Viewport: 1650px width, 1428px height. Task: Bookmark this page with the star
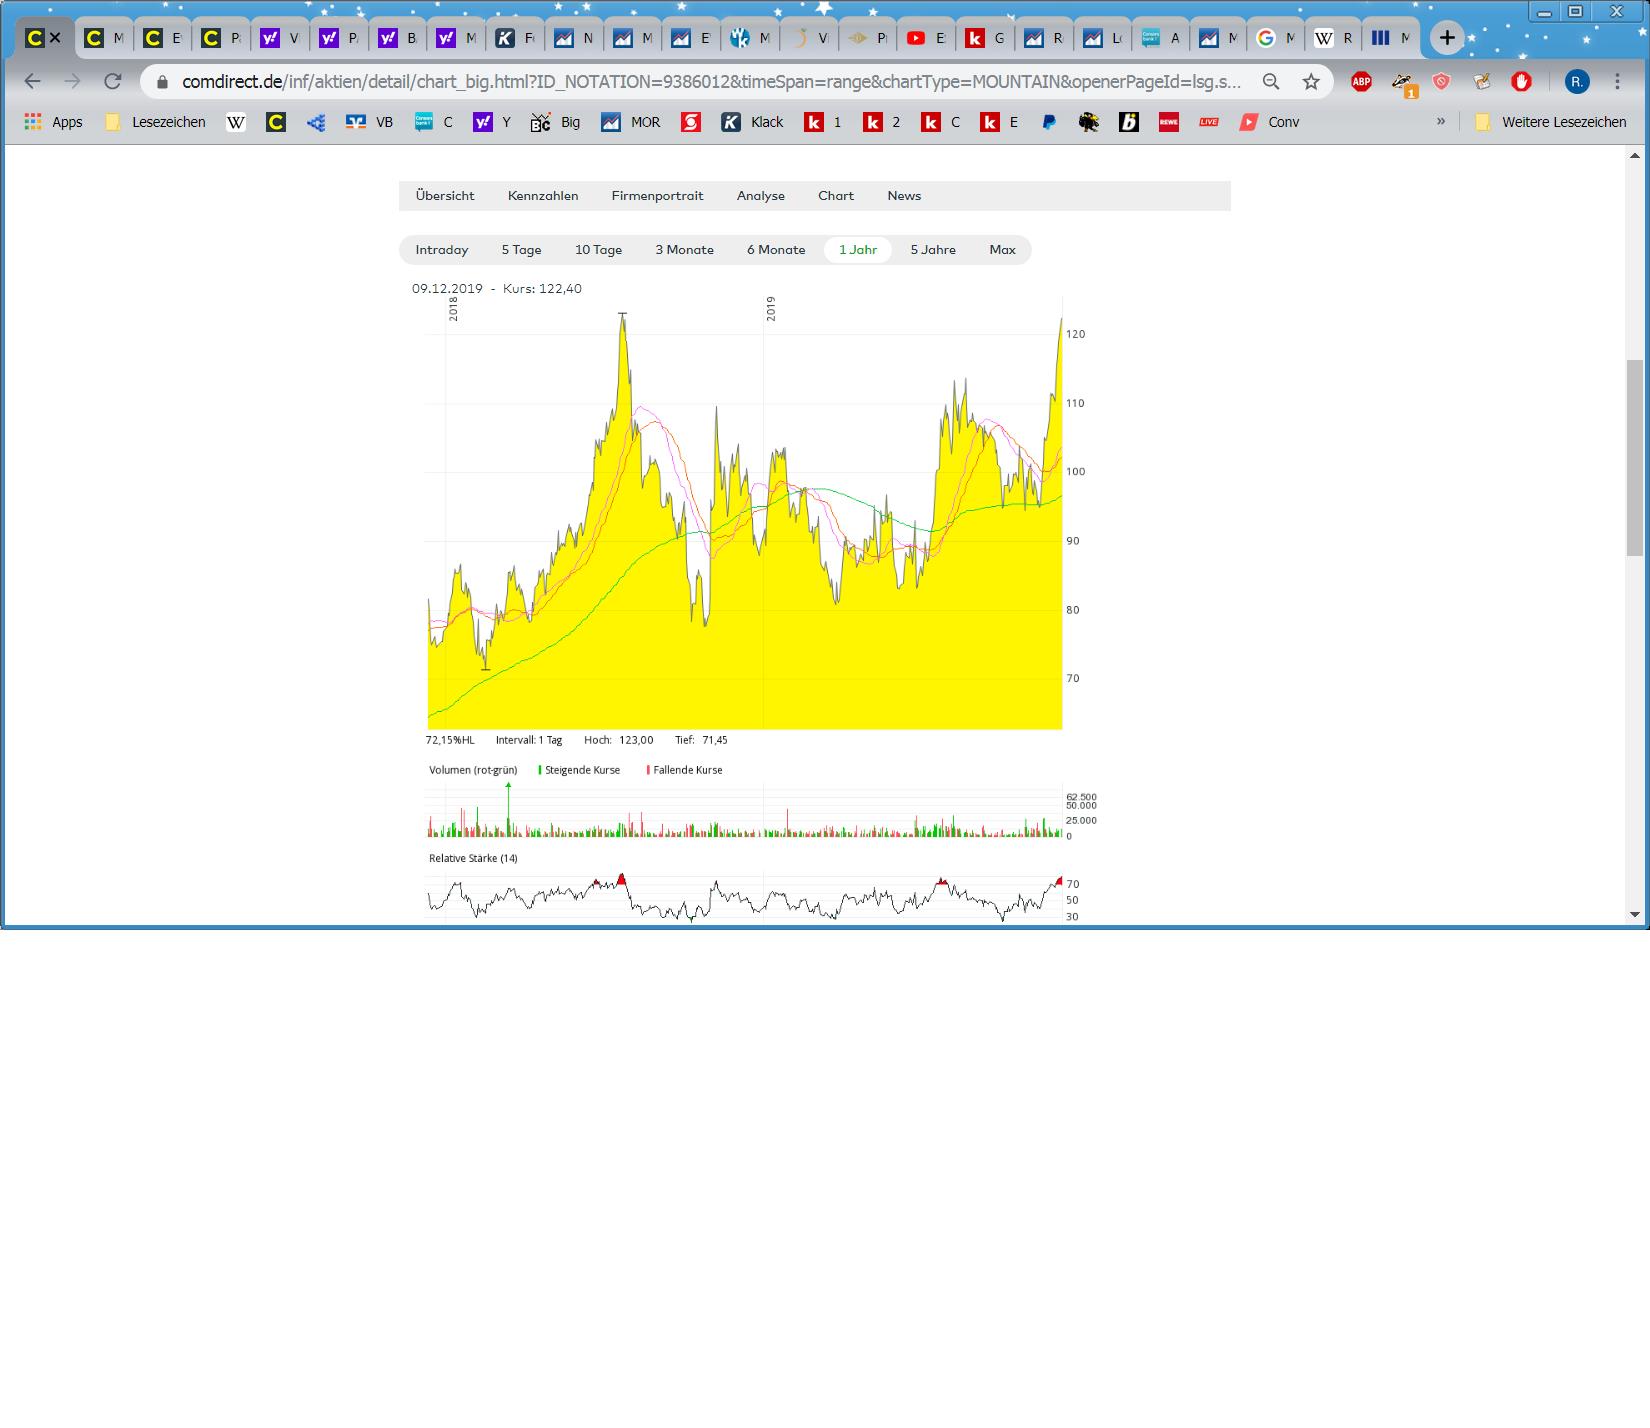(1311, 82)
